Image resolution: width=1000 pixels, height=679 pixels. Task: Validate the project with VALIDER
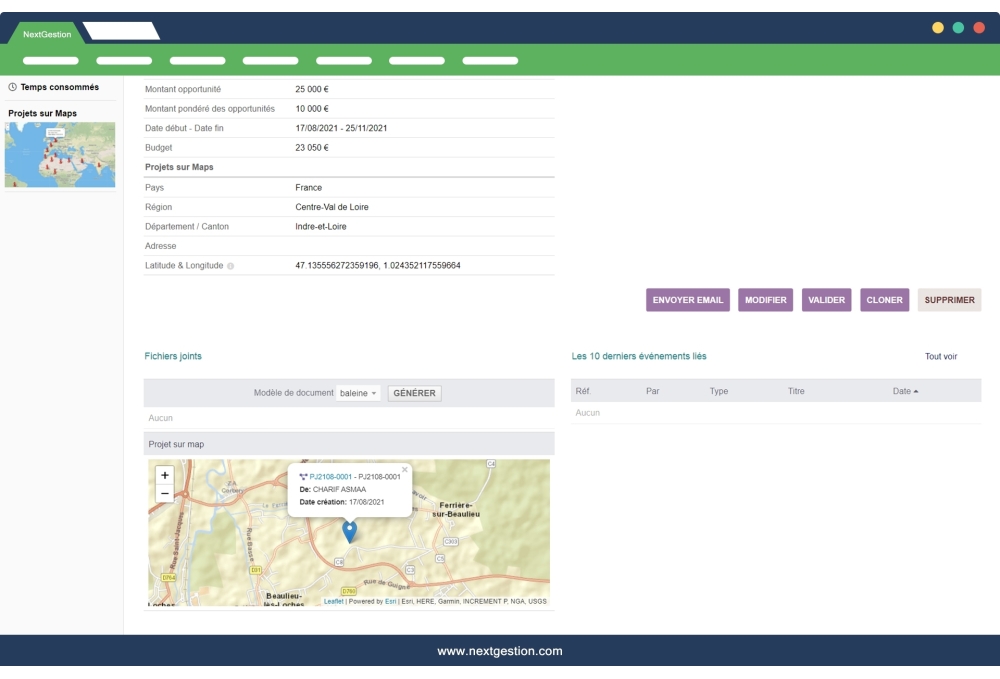click(826, 299)
